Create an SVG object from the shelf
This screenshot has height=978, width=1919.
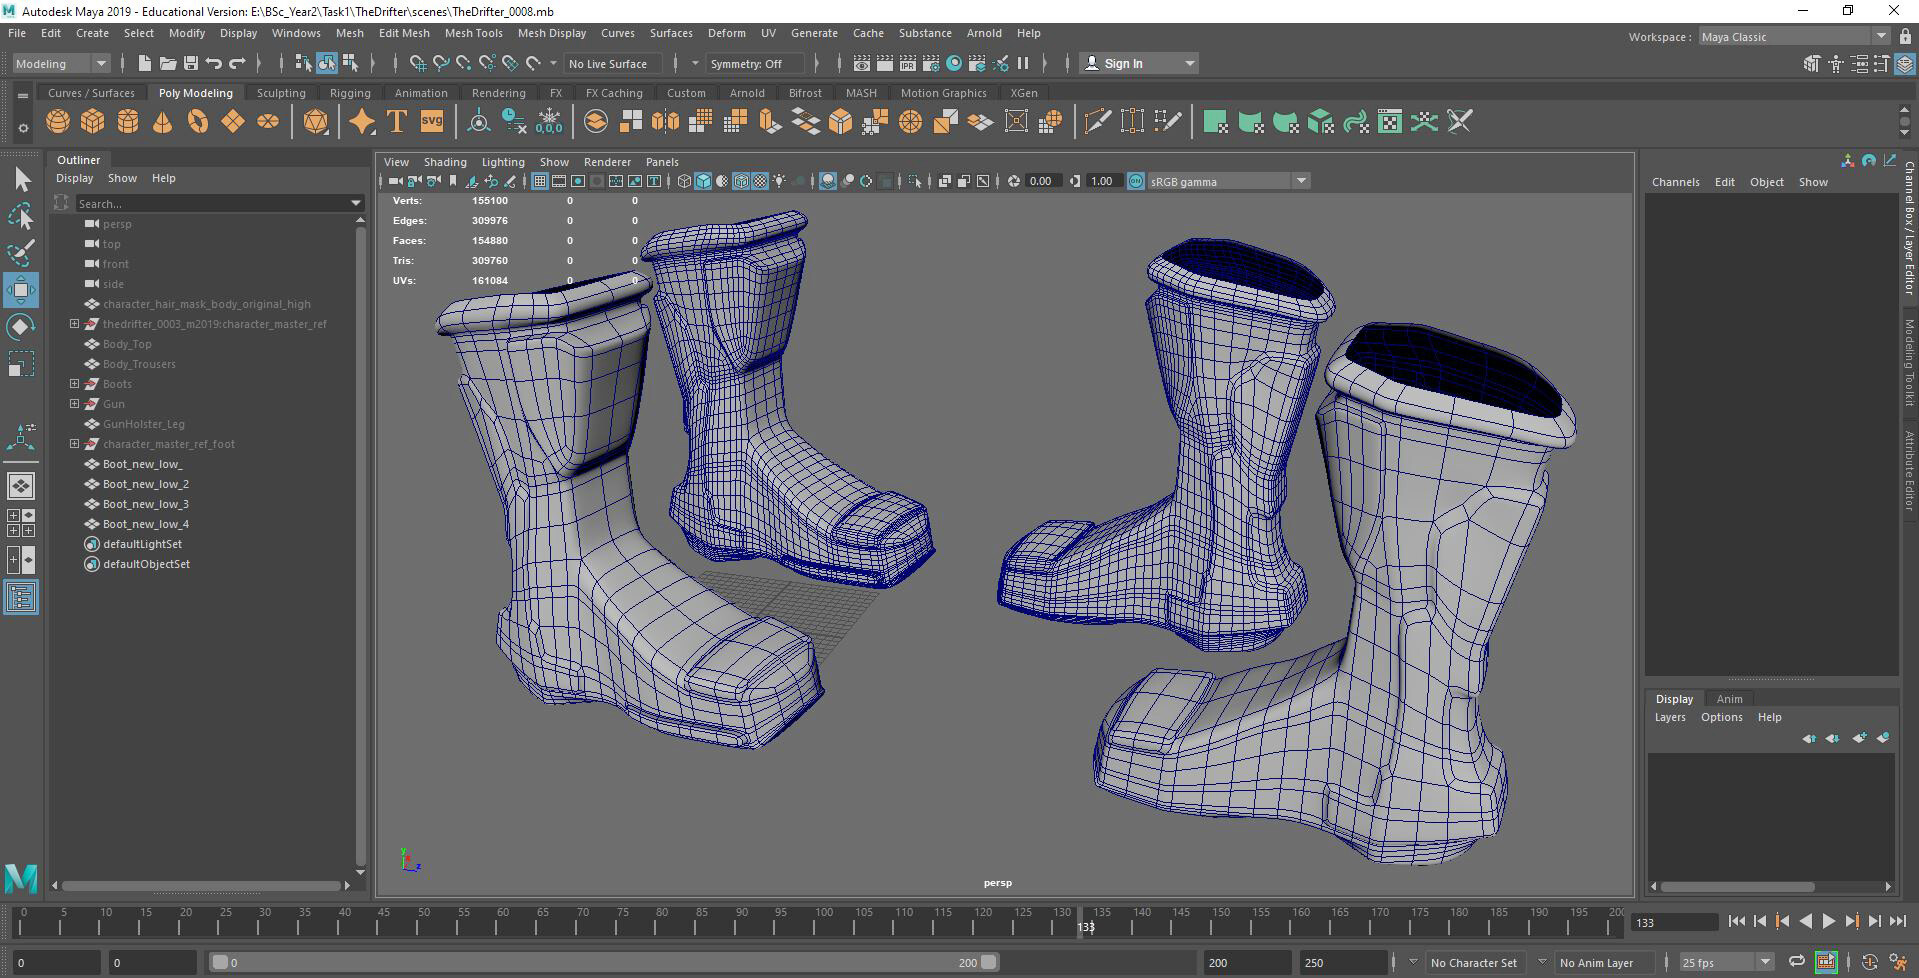click(x=430, y=120)
